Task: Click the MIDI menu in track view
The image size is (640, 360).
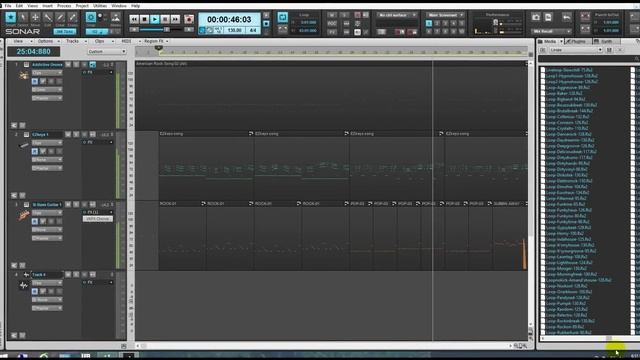Action: 127,41
